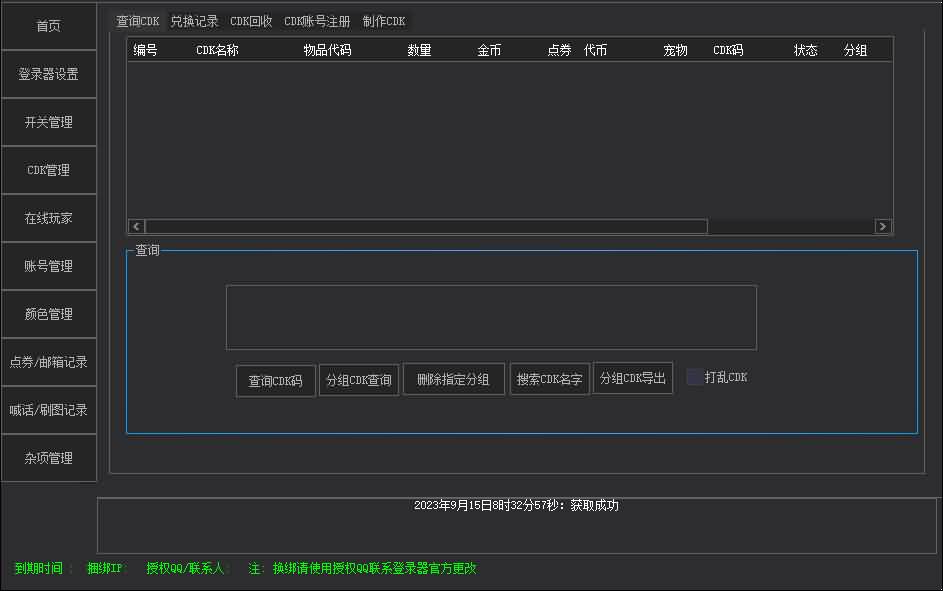Viewport: 943px width, 591px height.
Task: Click the CDK名称 column header
Action: (x=217, y=50)
